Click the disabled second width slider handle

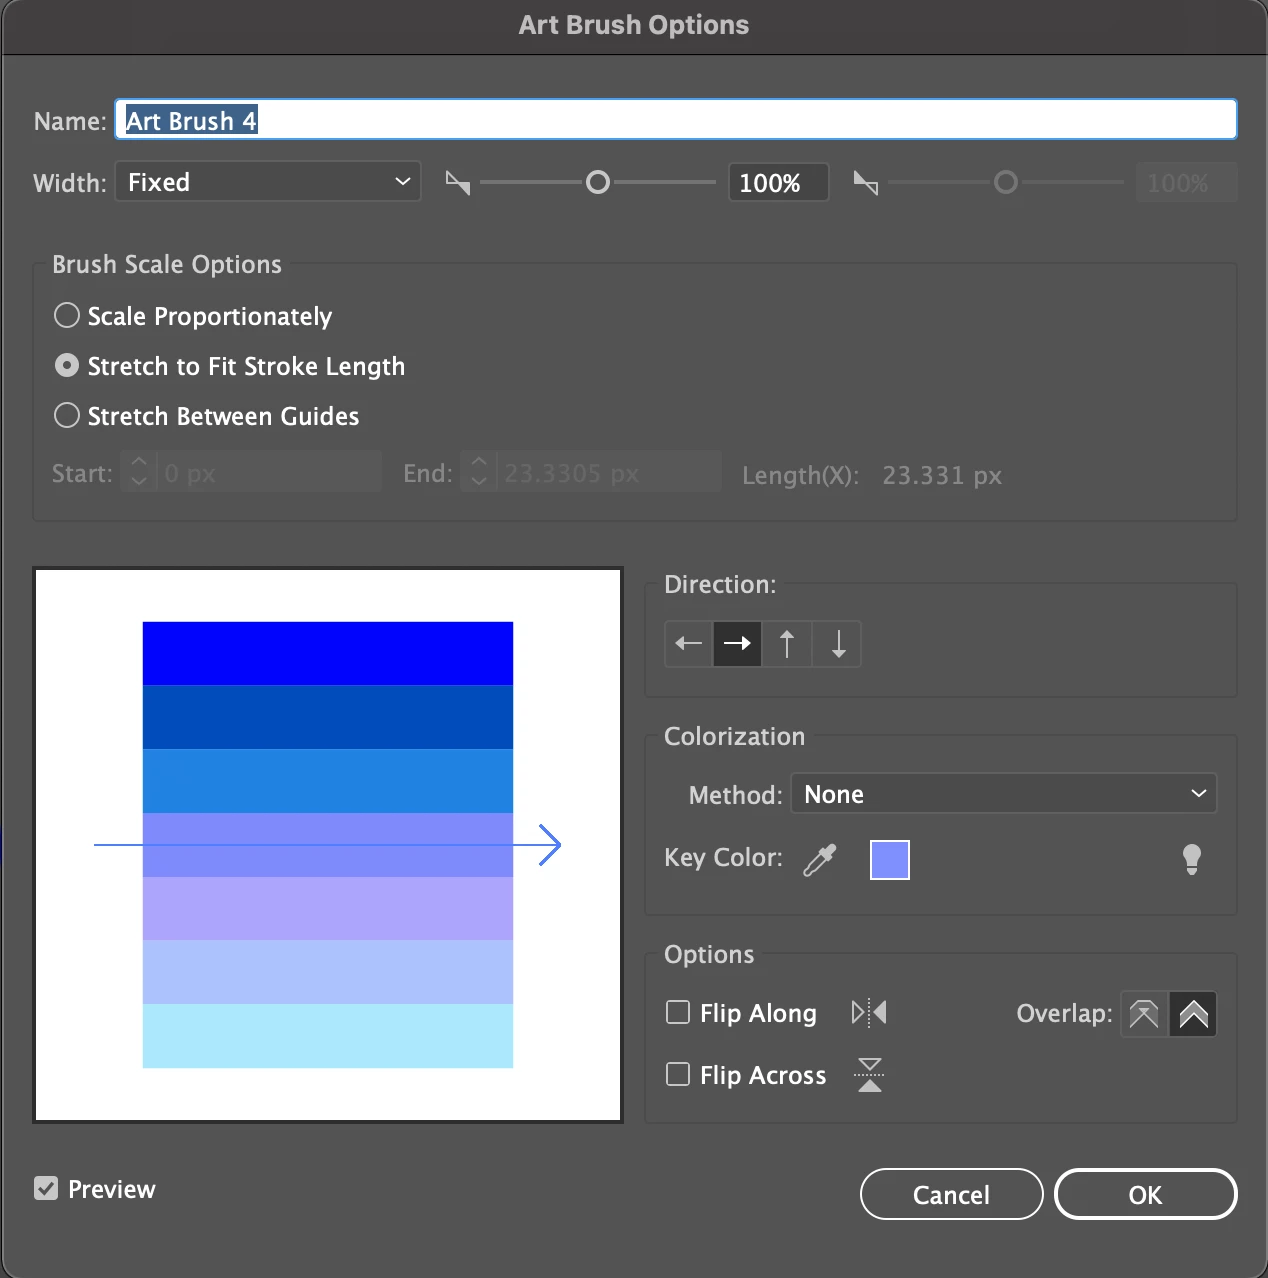click(x=1006, y=182)
